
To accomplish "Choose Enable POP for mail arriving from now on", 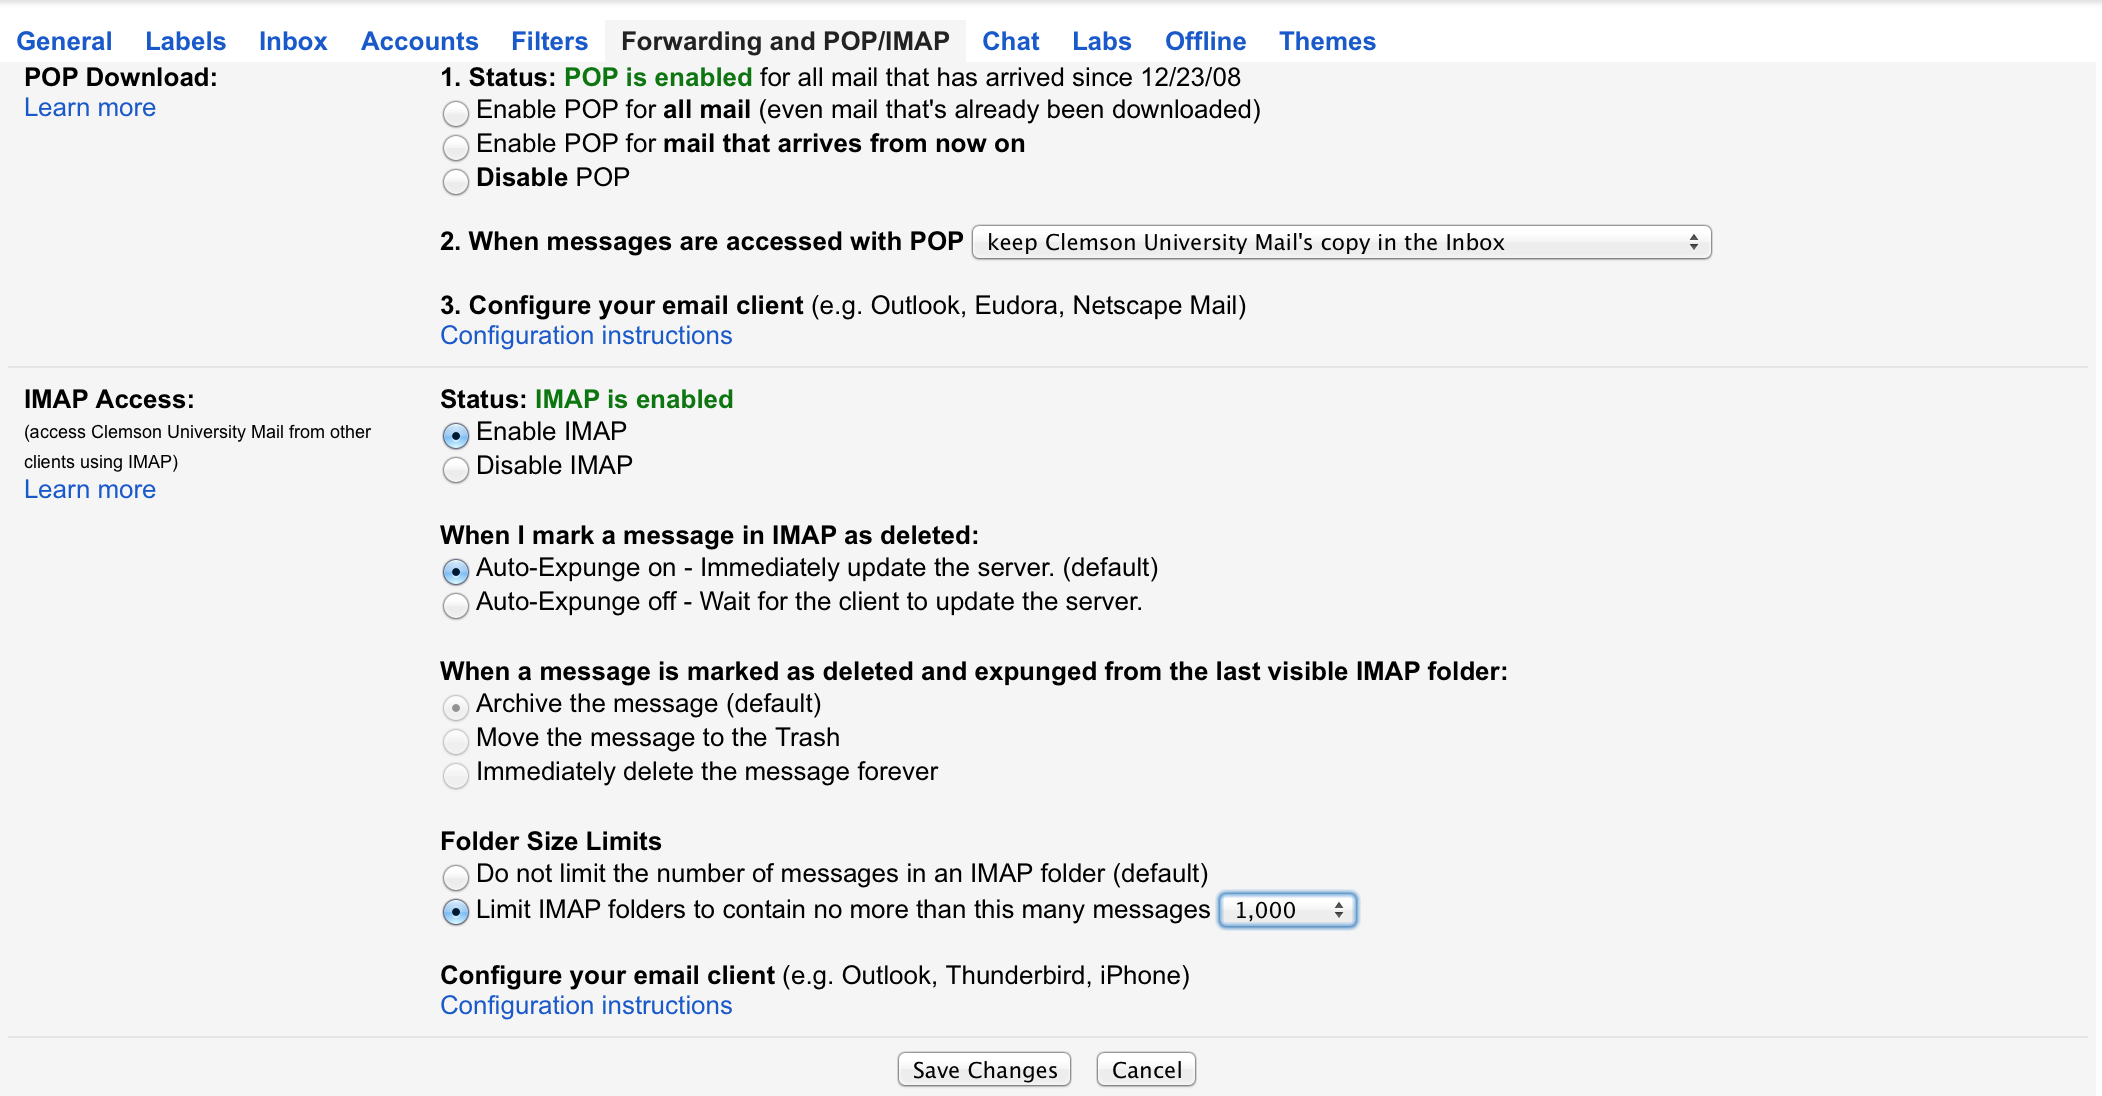I will pos(455,147).
